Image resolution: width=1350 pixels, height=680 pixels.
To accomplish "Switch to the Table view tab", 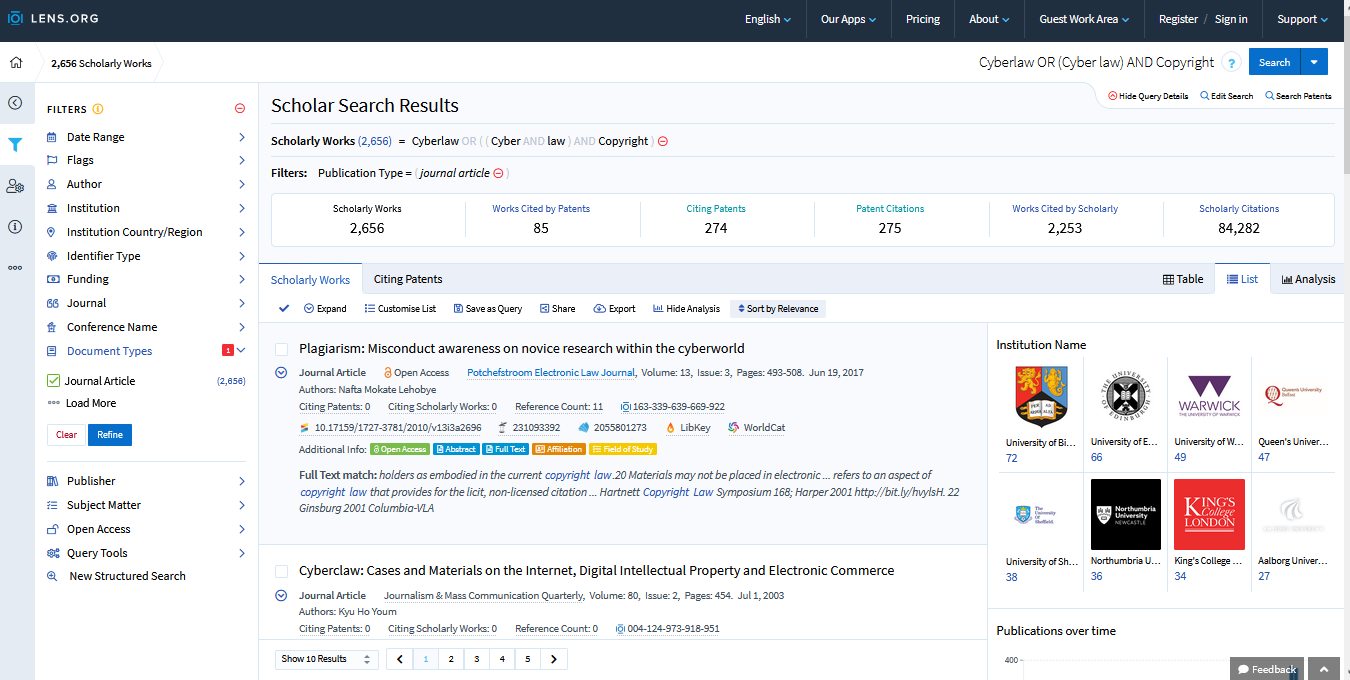I will 1183,279.
